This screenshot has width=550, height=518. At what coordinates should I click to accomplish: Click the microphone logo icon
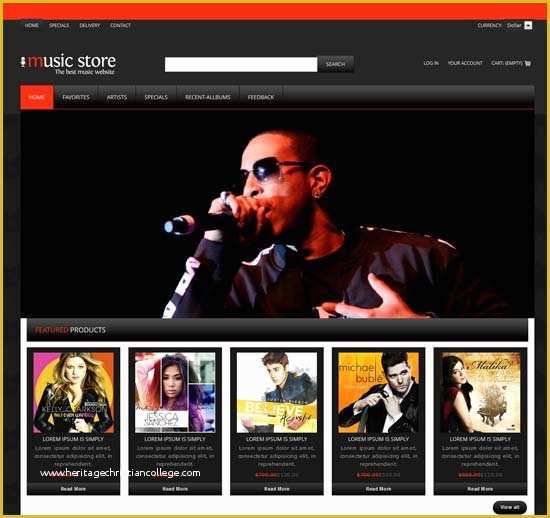point(23,62)
